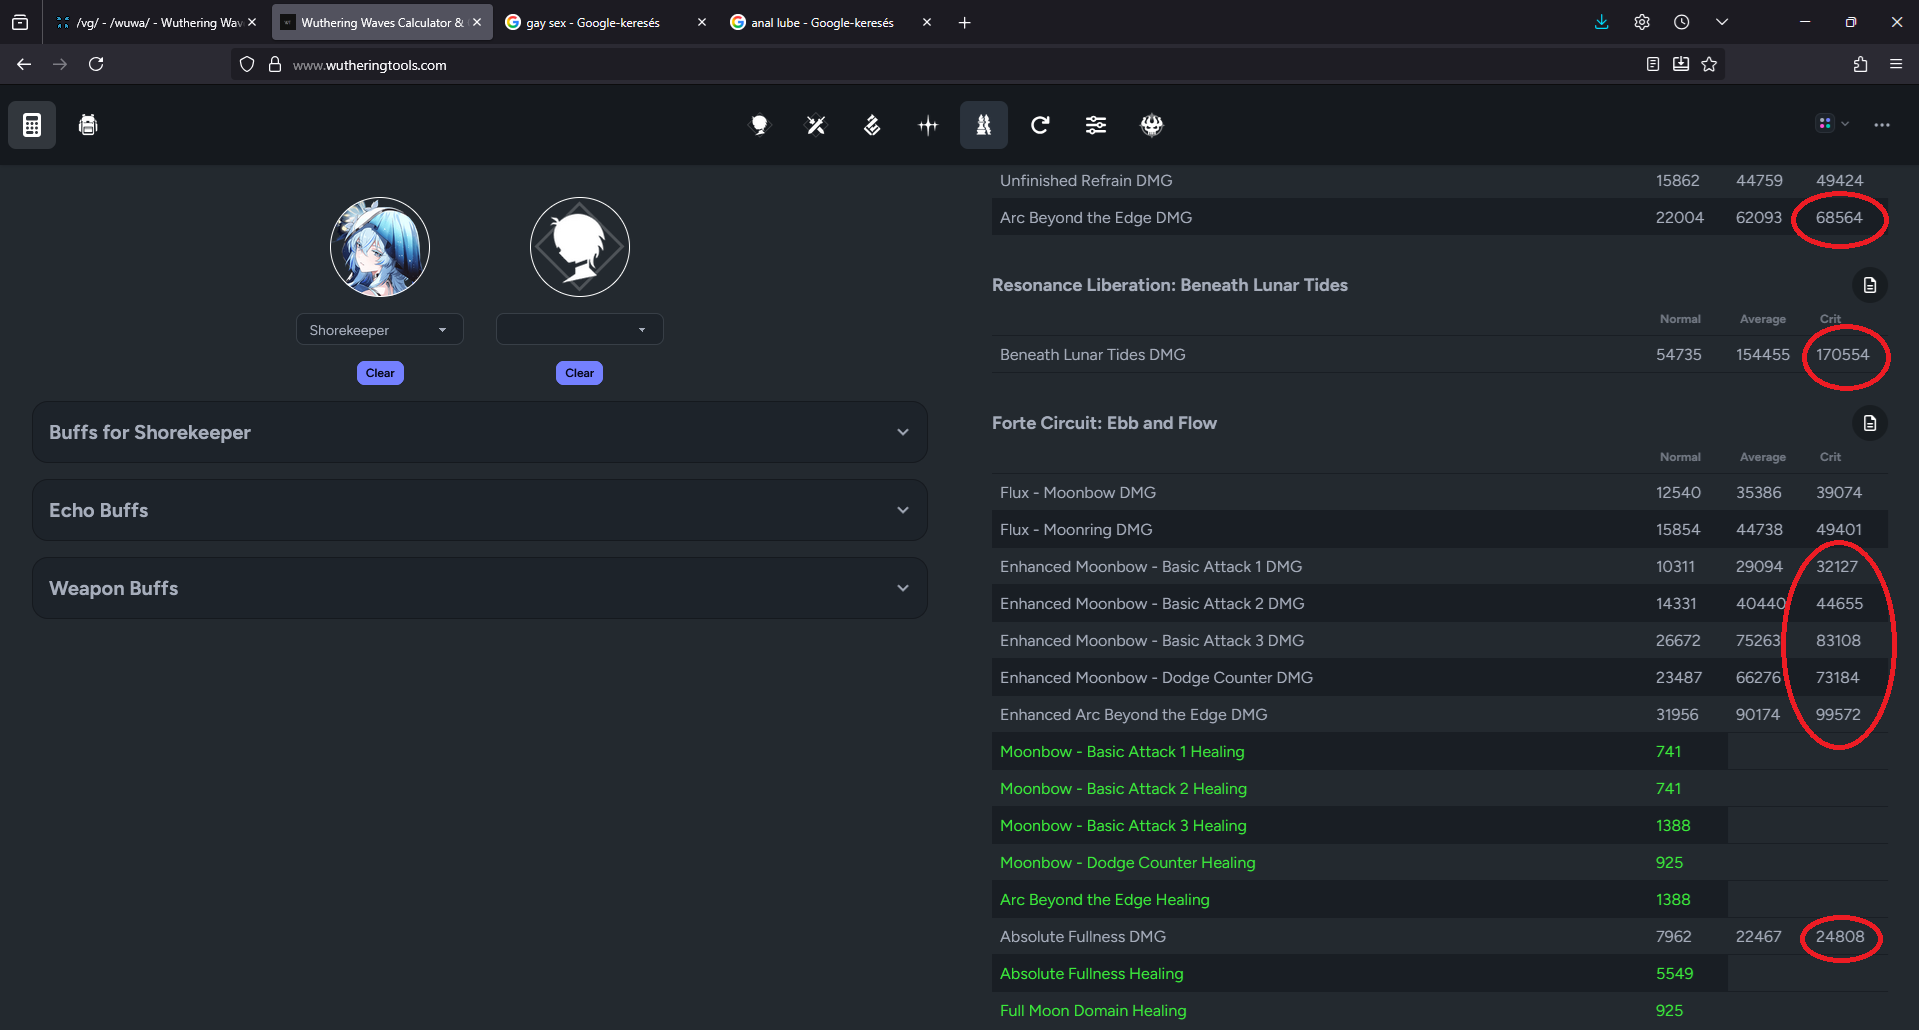Bookmark this page with the star

pos(1709,64)
